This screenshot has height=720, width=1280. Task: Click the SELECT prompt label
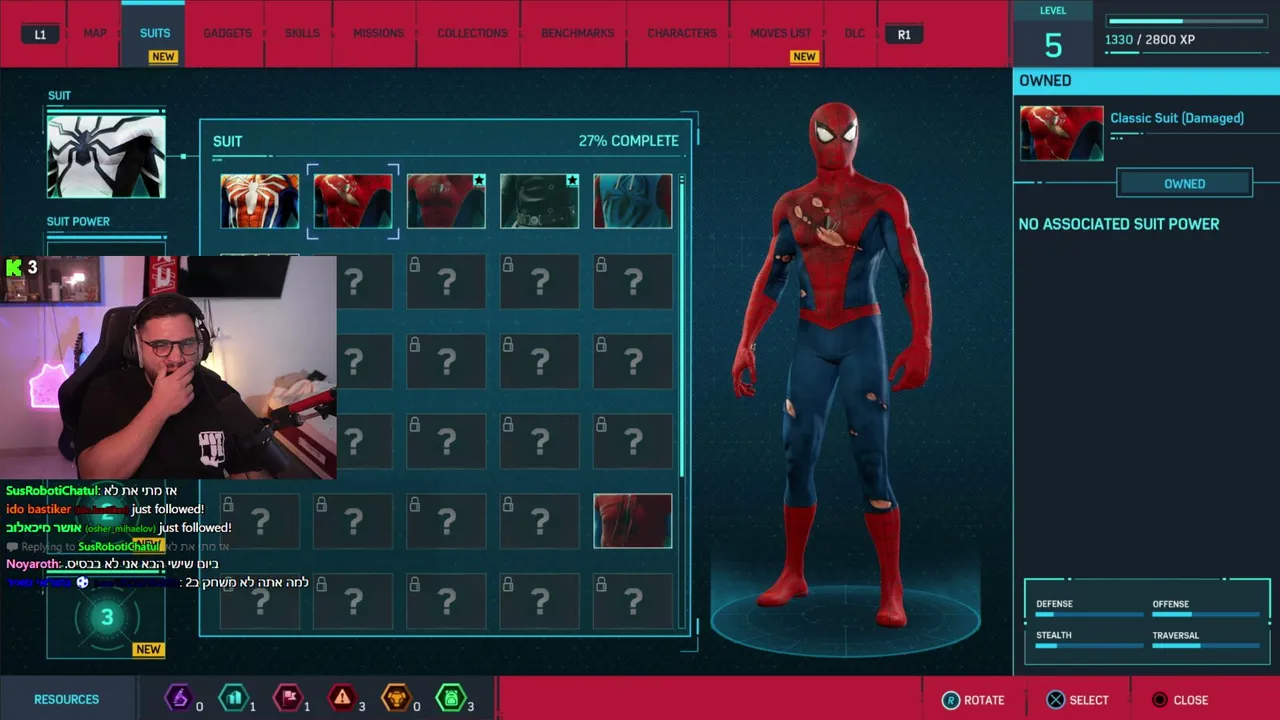click(x=1089, y=700)
